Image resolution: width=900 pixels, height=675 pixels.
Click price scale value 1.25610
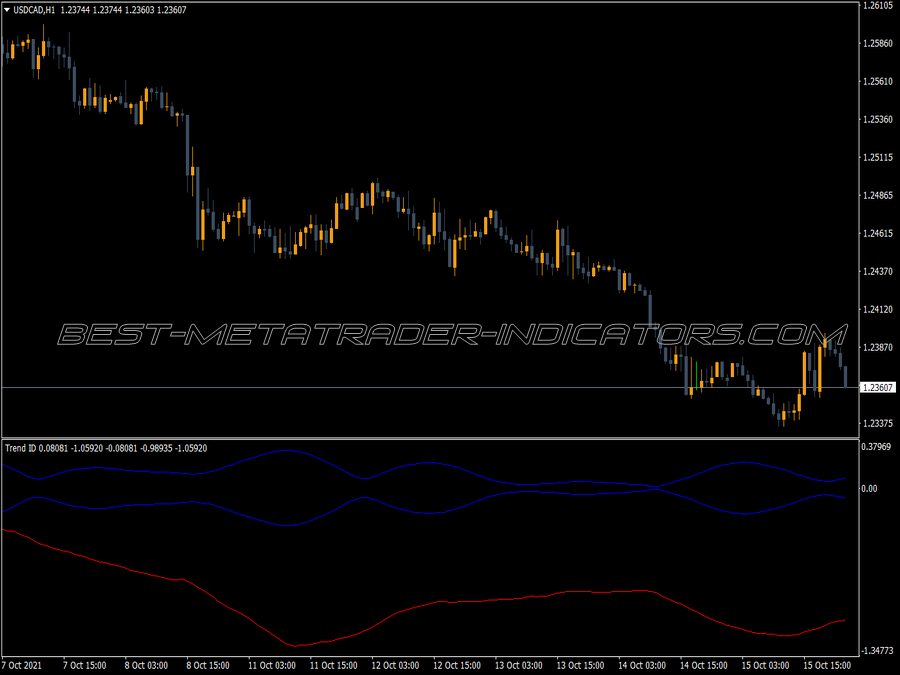878,81
